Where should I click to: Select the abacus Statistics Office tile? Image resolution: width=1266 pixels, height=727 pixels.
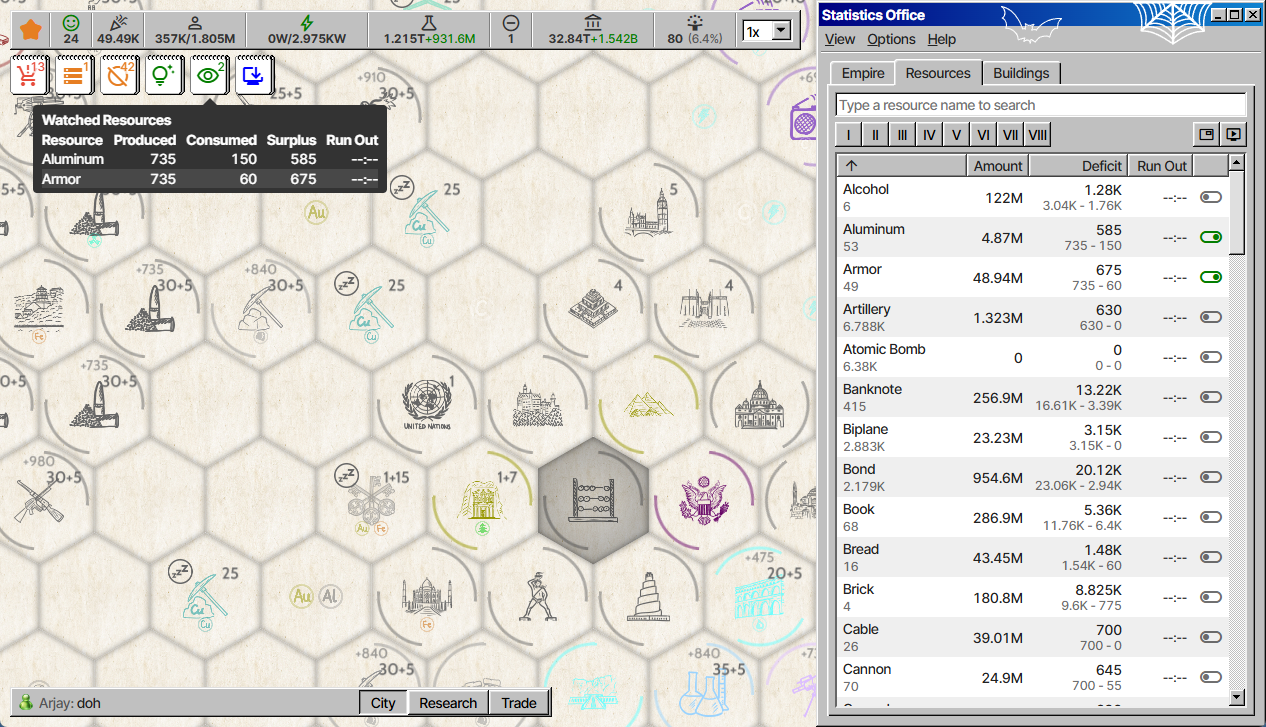coord(593,499)
